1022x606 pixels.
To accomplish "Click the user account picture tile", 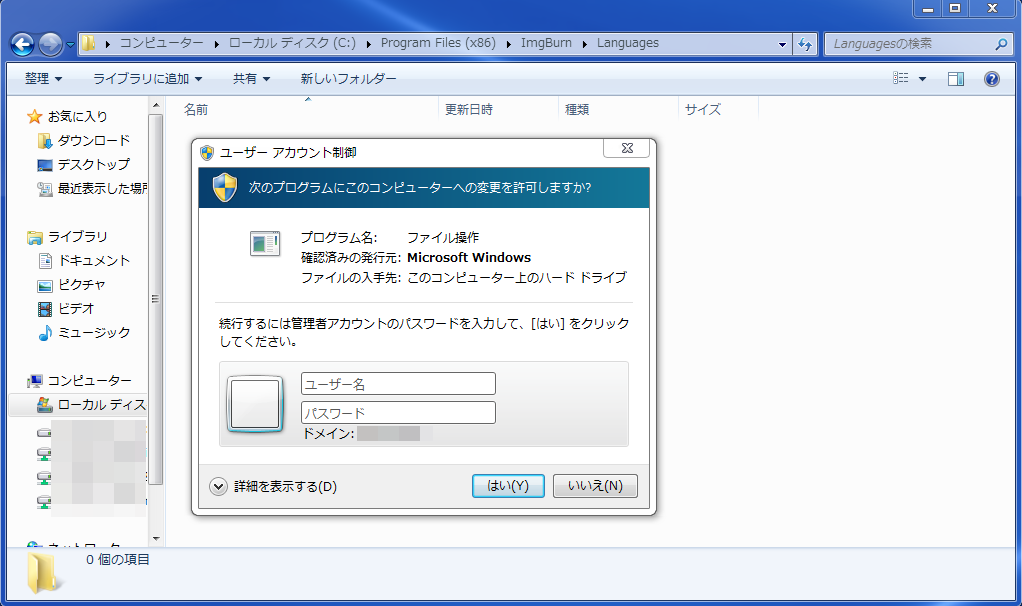I will pos(255,404).
